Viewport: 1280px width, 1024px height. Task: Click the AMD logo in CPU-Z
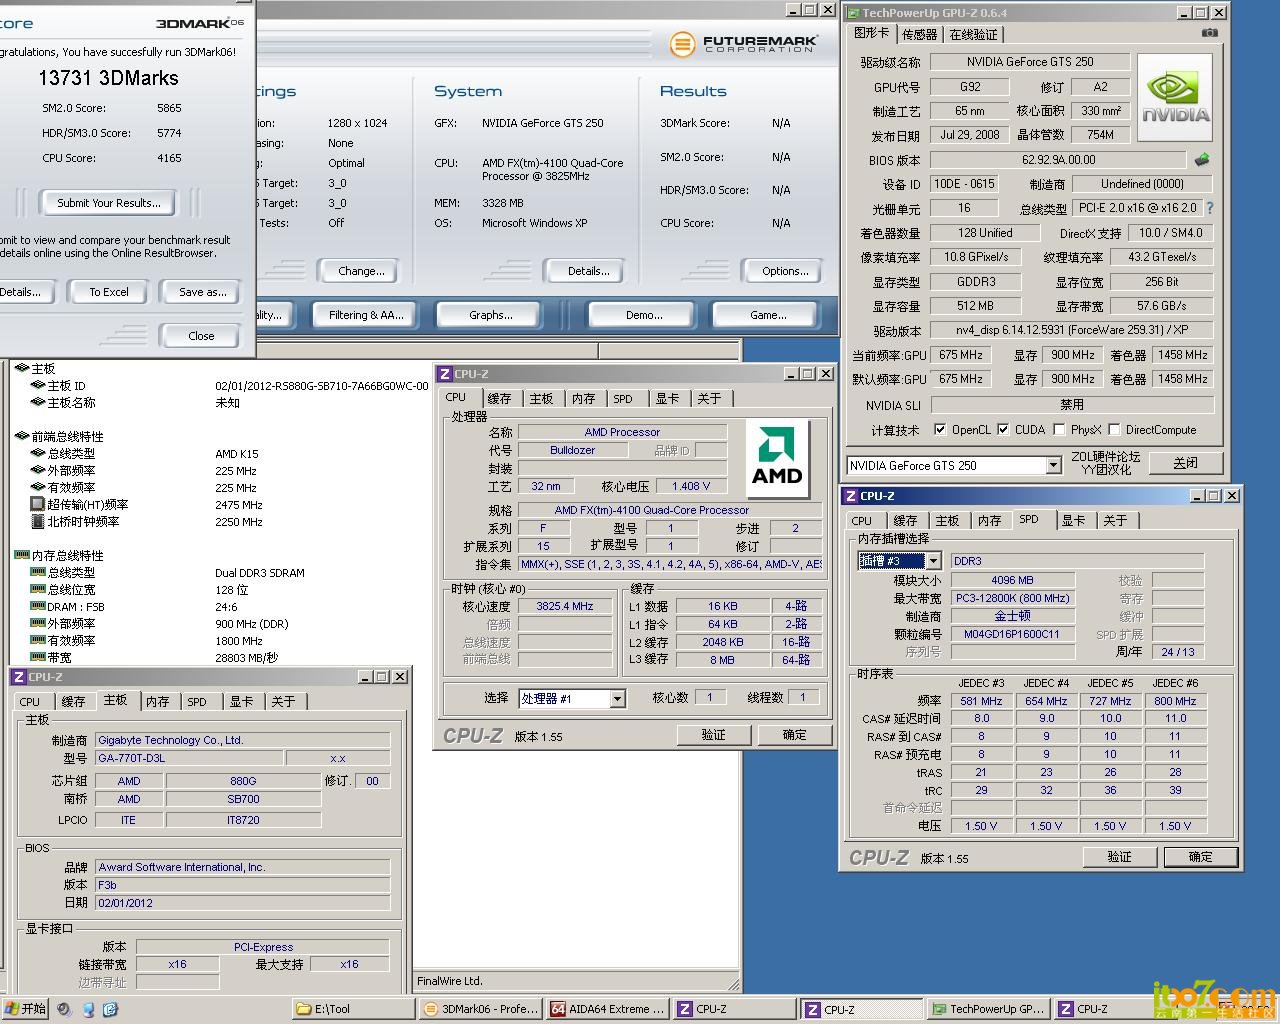[777, 457]
